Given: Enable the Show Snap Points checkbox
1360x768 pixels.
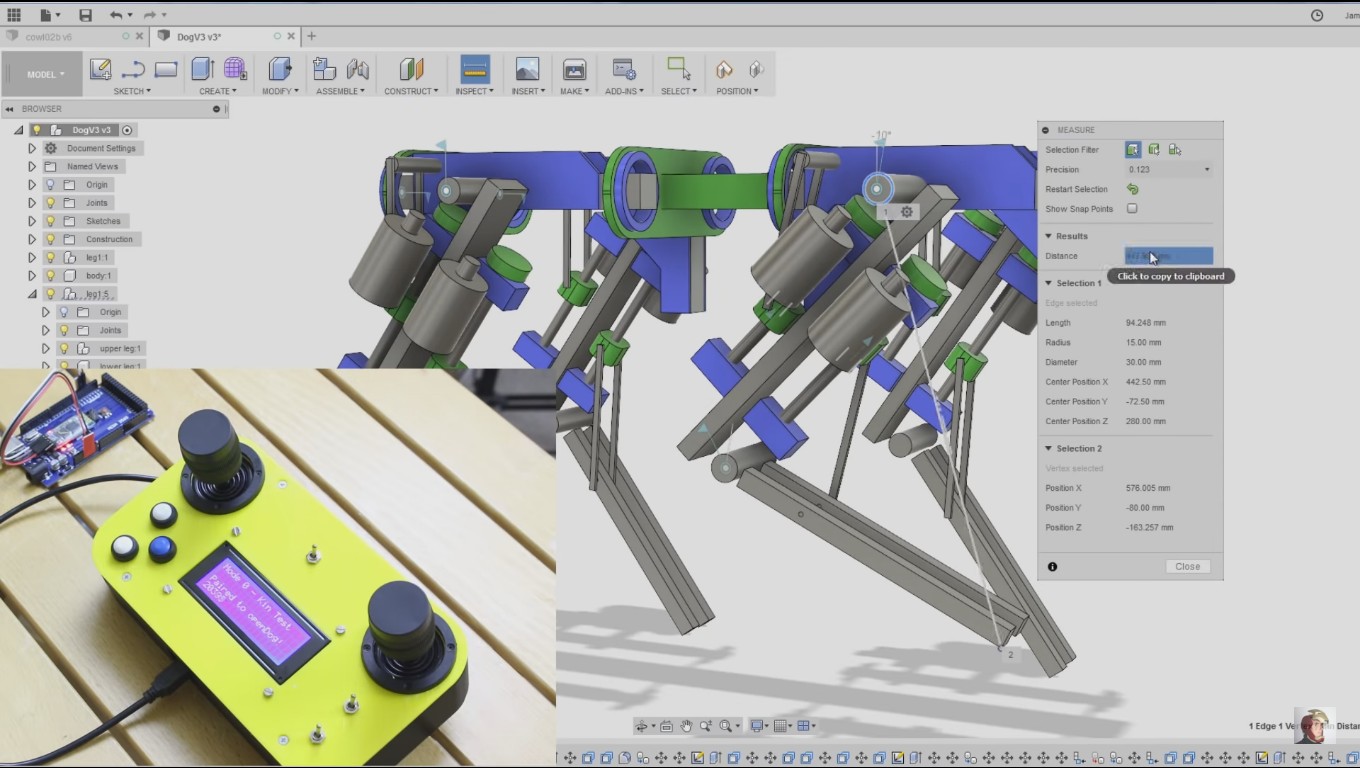Looking at the screenshot, I should [1132, 209].
